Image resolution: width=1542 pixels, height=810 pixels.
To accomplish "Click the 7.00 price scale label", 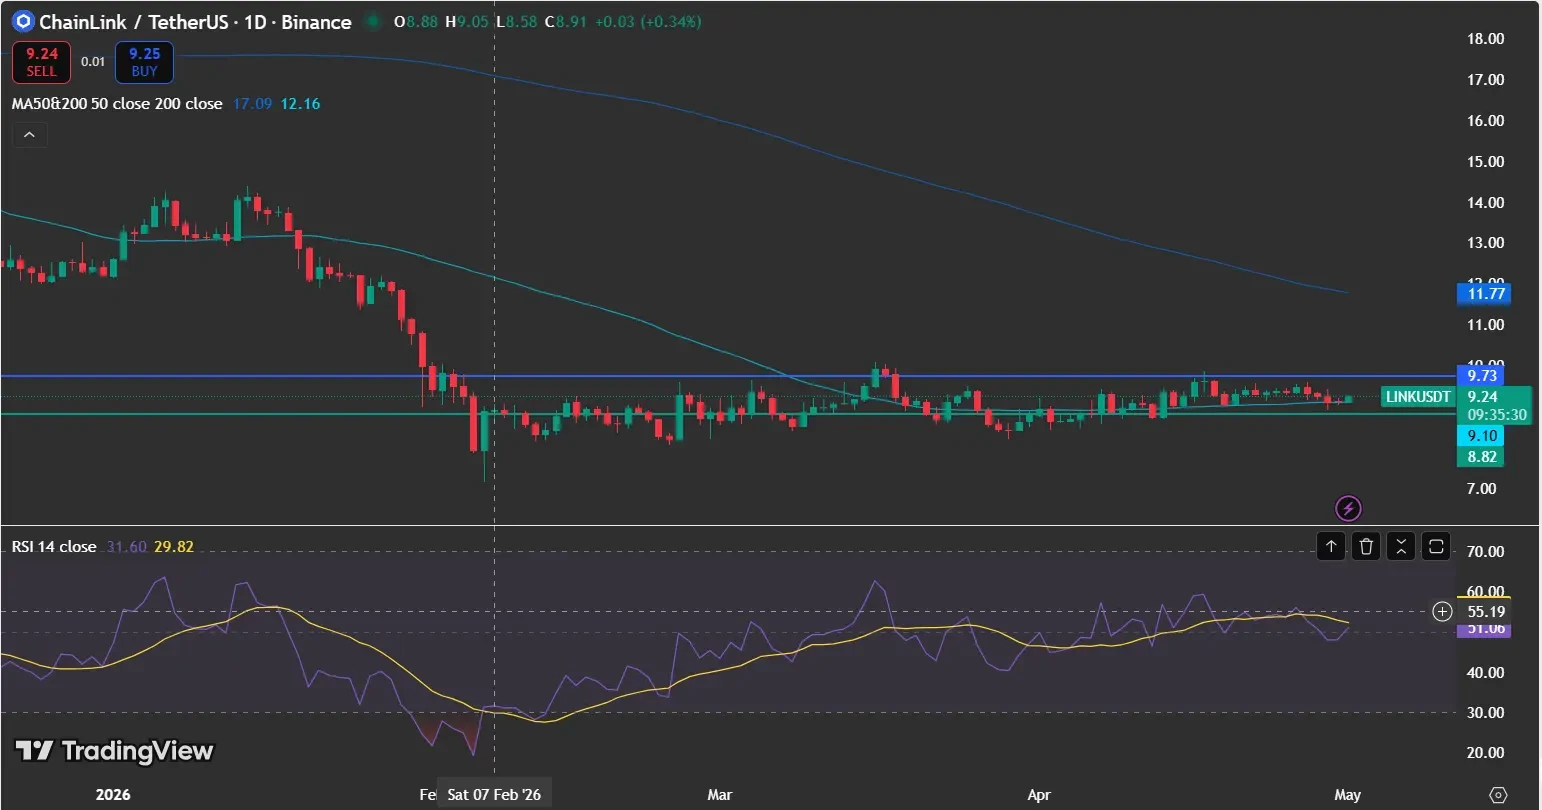I will pyautogui.click(x=1481, y=488).
